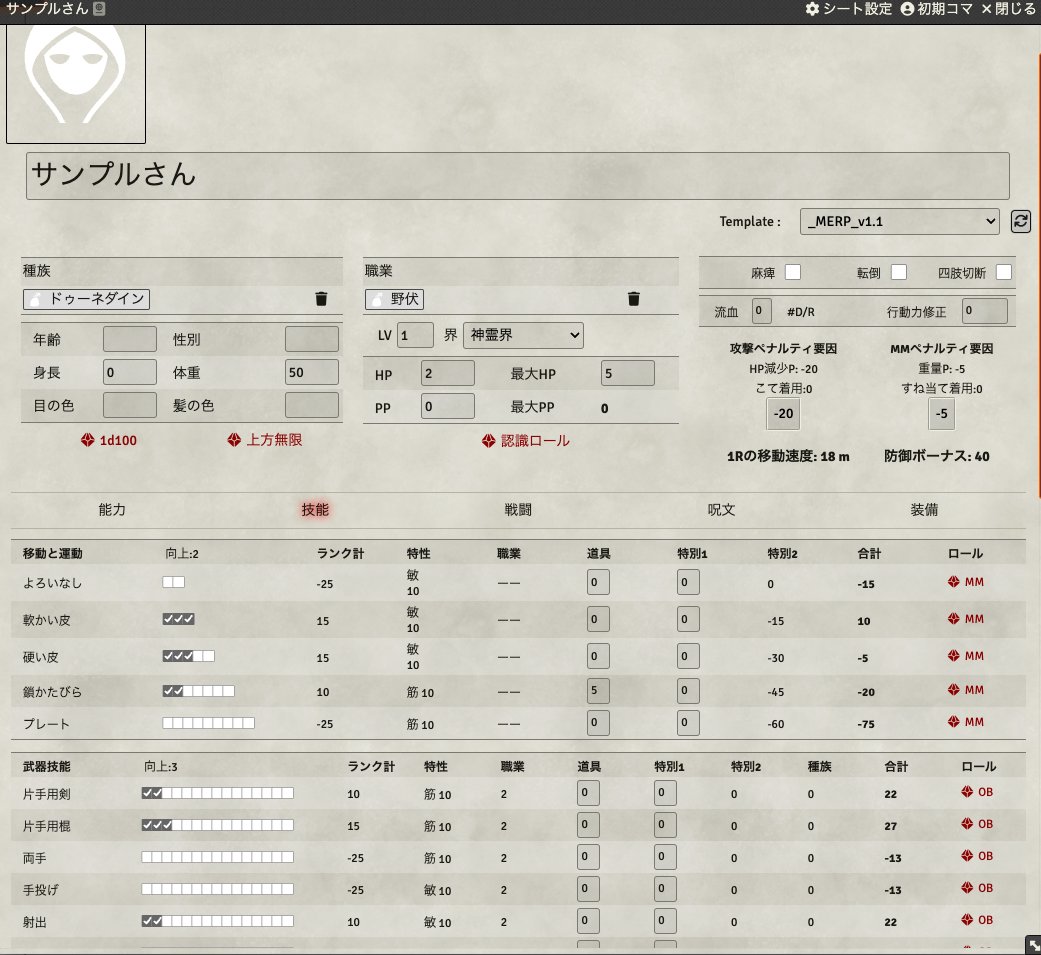
Task: Click the 行動力修正 input field
Action: click(x=985, y=310)
